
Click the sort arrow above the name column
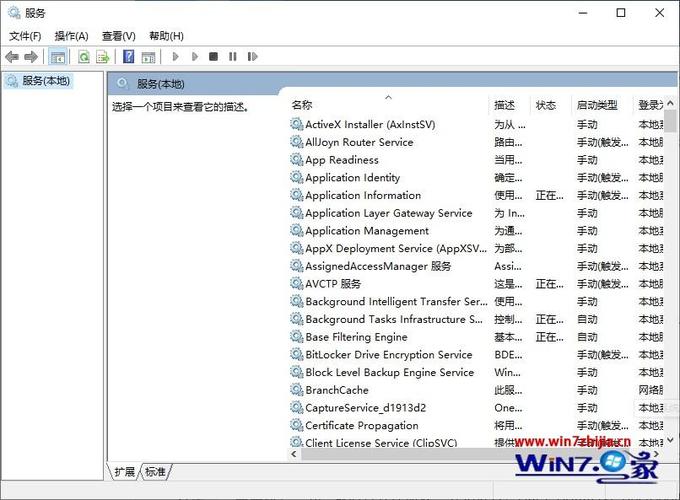pos(389,97)
